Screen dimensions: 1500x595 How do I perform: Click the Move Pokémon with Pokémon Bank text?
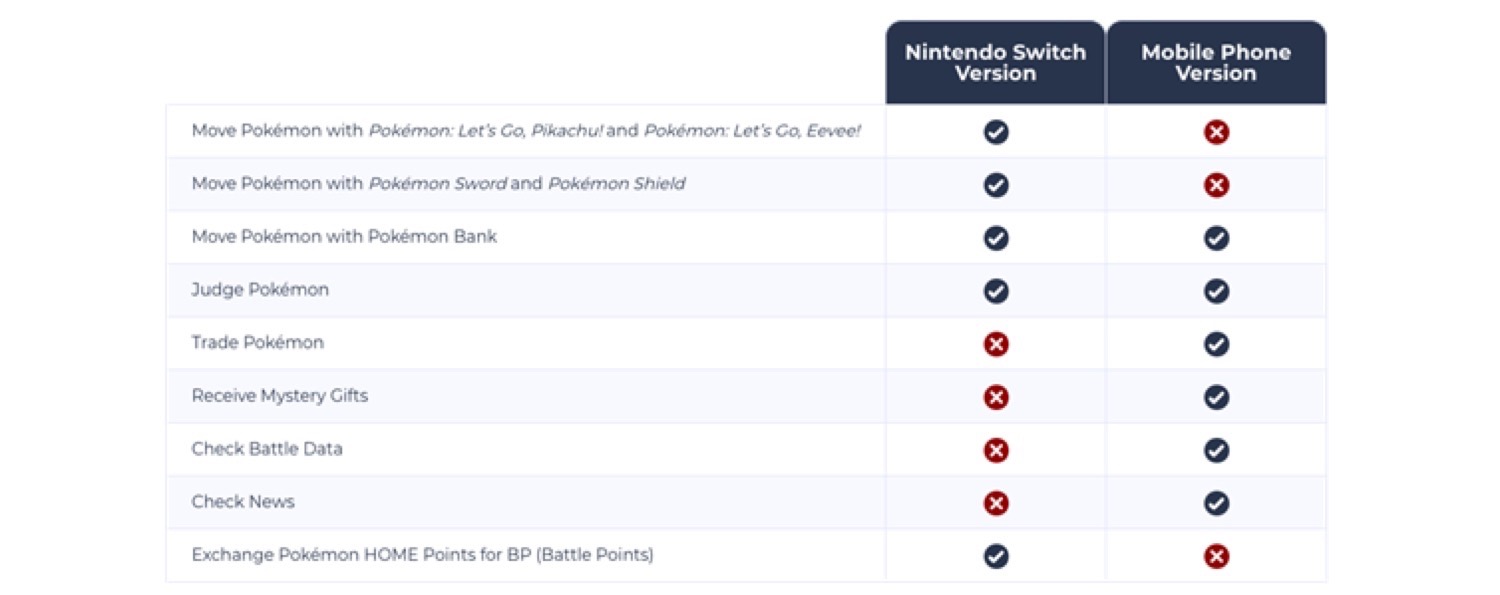(344, 237)
